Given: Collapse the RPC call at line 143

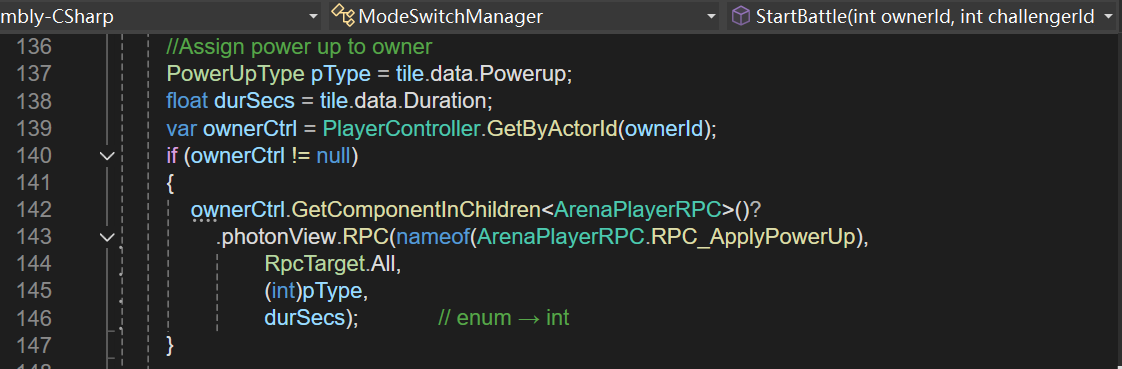Looking at the screenshot, I should click(x=107, y=237).
